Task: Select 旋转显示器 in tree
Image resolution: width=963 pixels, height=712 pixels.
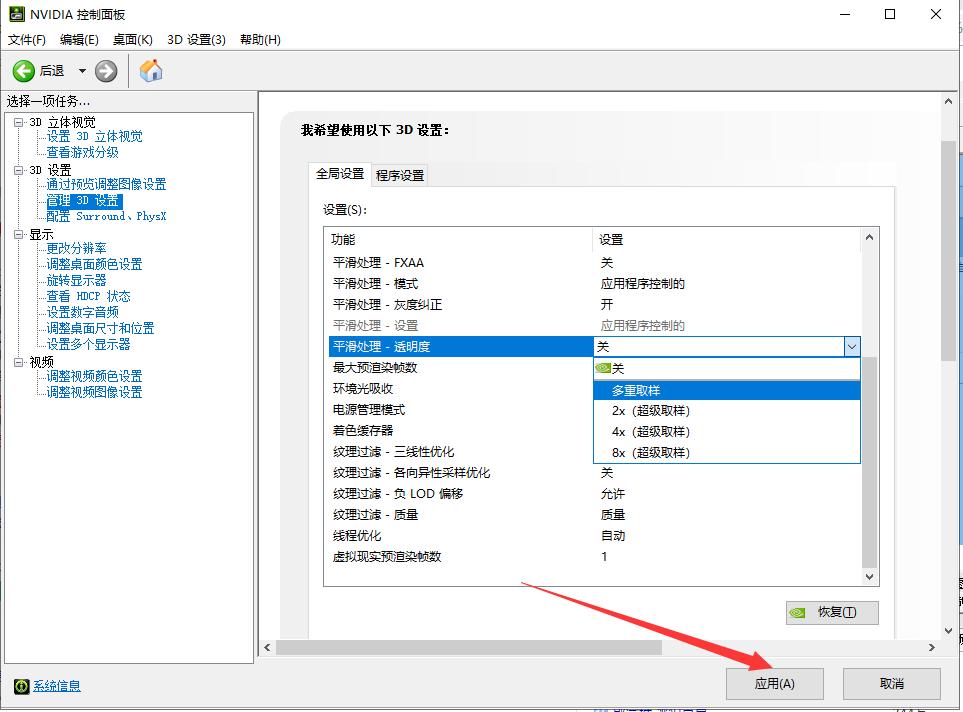Action: (x=77, y=280)
